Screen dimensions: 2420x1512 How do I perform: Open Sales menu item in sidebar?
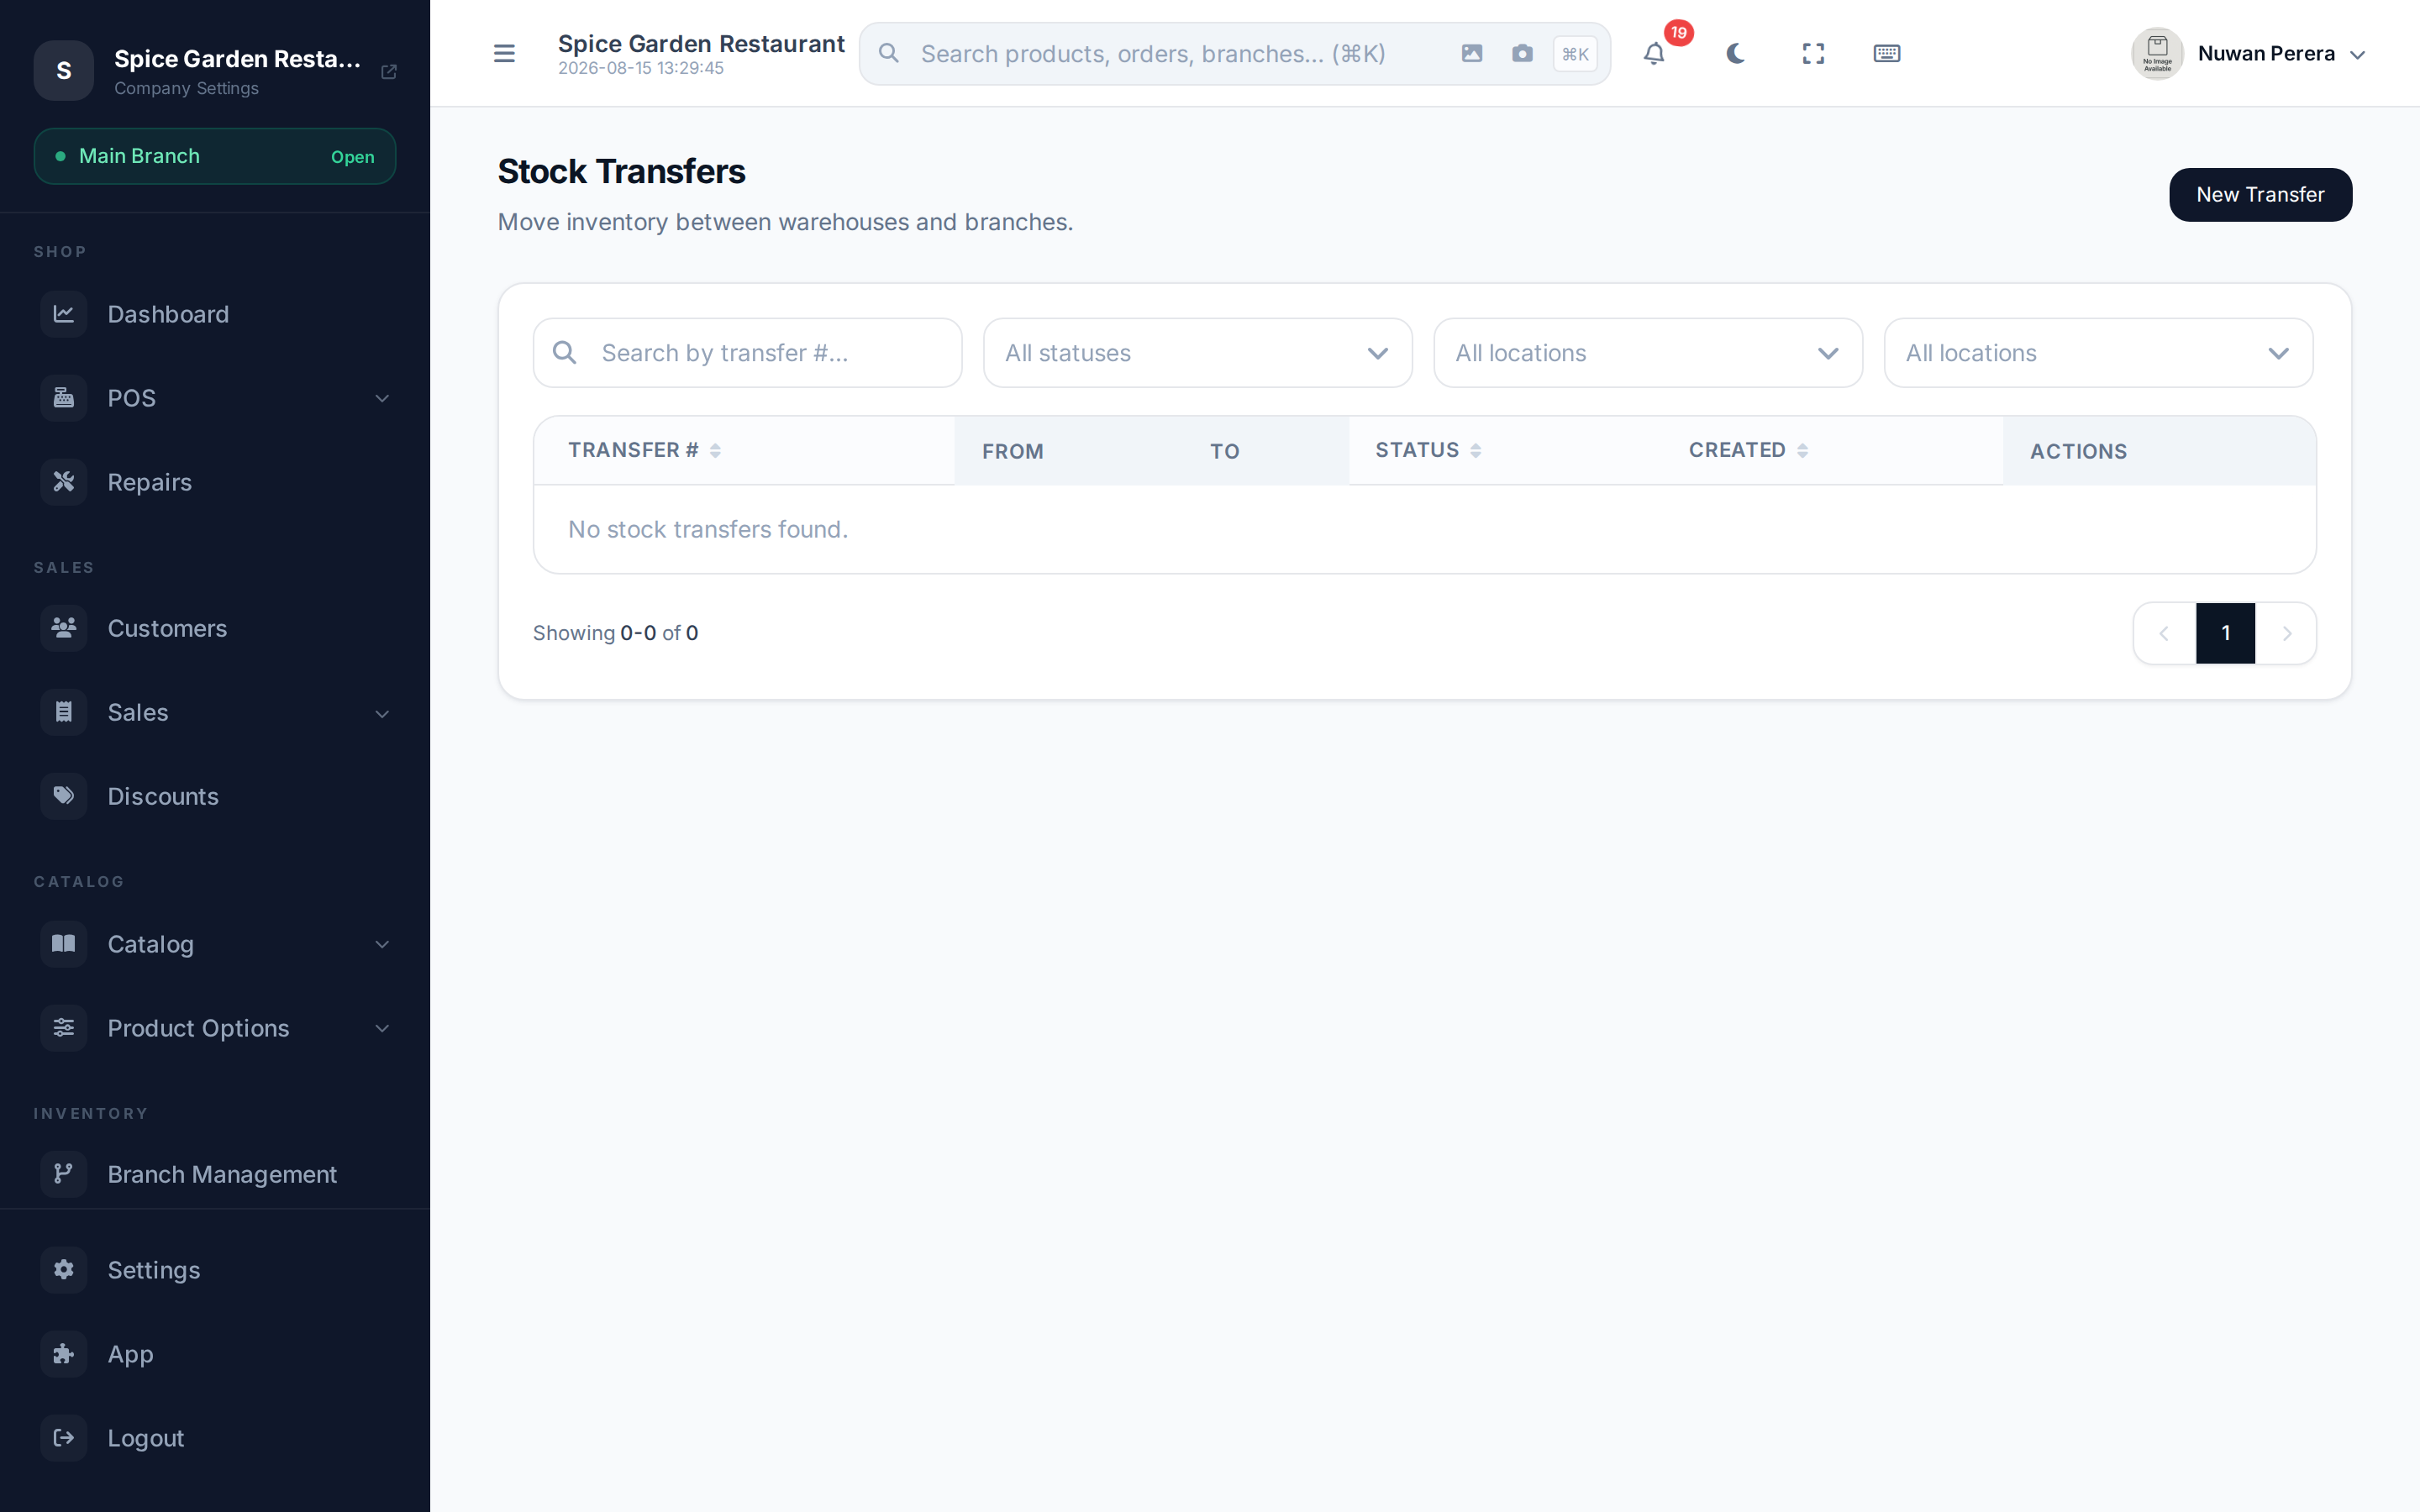coord(215,712)
